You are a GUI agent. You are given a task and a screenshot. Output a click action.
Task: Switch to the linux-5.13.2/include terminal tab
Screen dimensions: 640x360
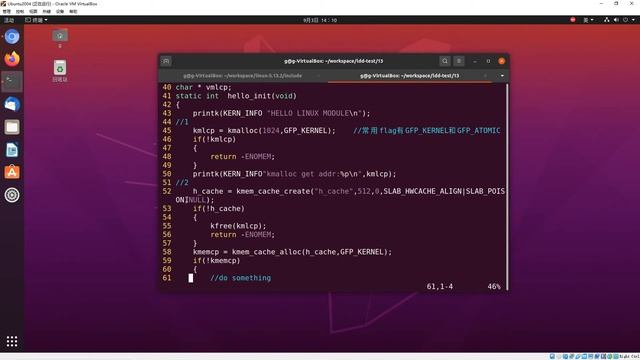[242, 76]
